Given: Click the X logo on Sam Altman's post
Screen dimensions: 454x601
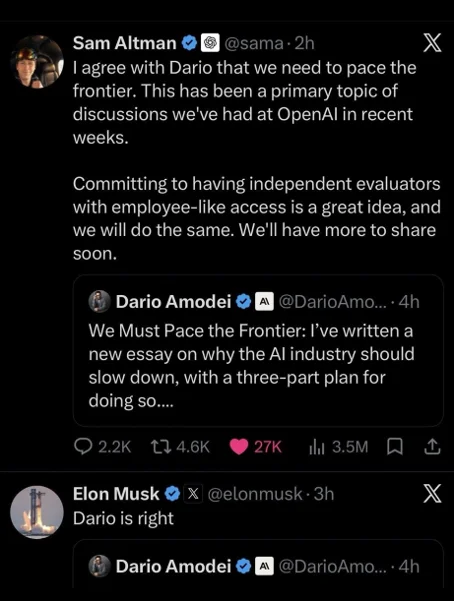Looking at the screenshot, I should (432, 43).
